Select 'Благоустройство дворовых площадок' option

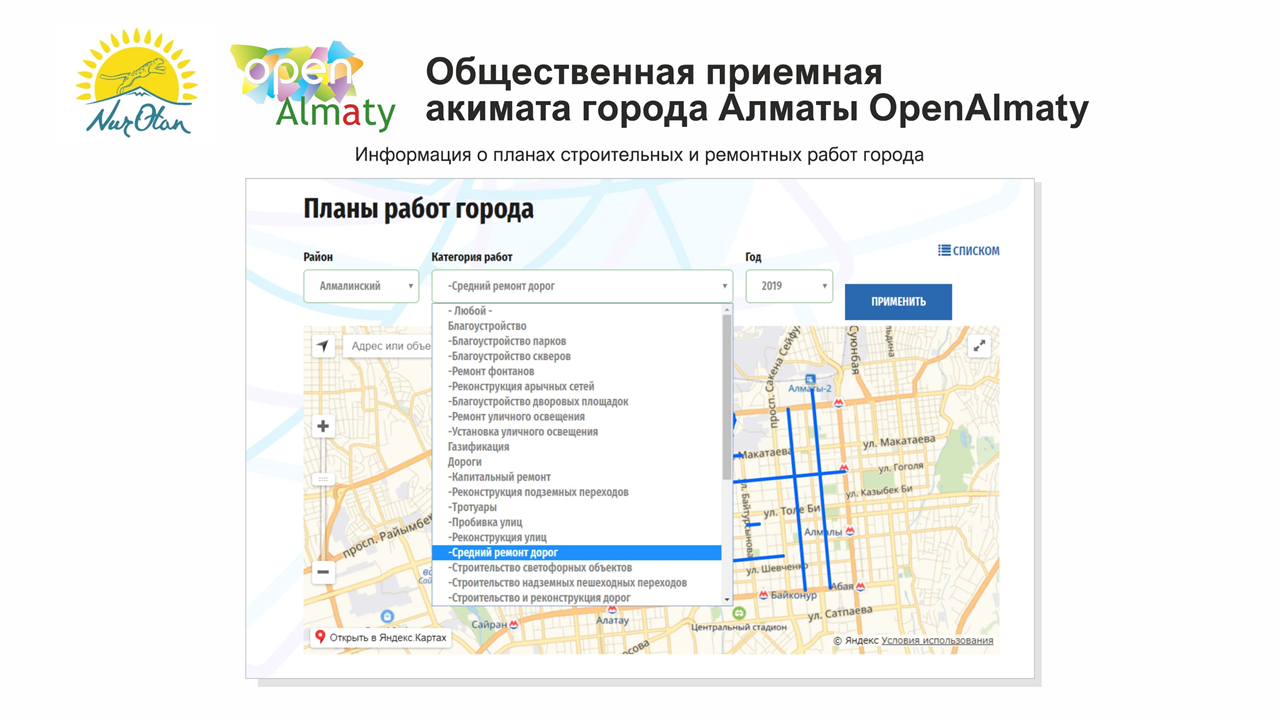point(576,401)
